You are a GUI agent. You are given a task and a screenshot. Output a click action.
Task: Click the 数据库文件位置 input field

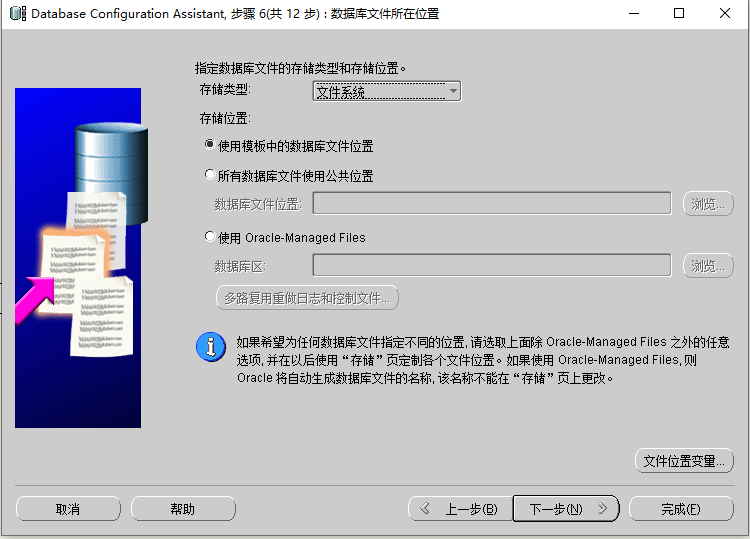pos(492,203)
